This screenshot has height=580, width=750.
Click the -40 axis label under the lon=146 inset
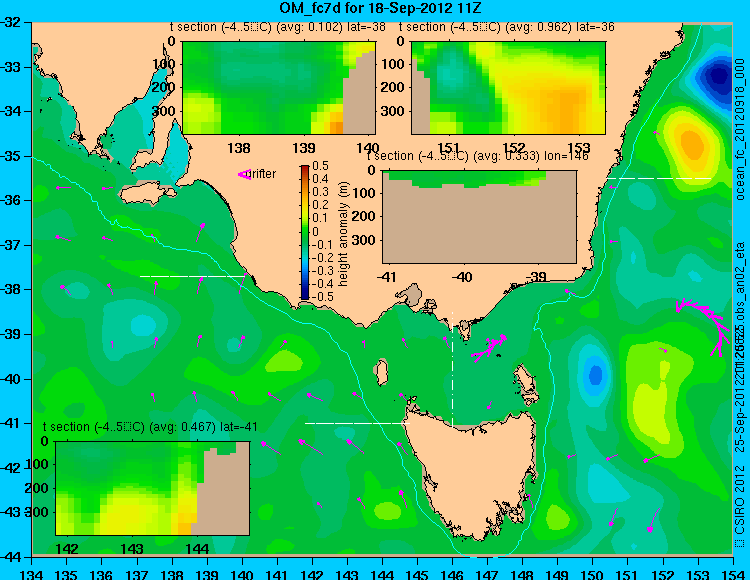(x=462, y=277)
